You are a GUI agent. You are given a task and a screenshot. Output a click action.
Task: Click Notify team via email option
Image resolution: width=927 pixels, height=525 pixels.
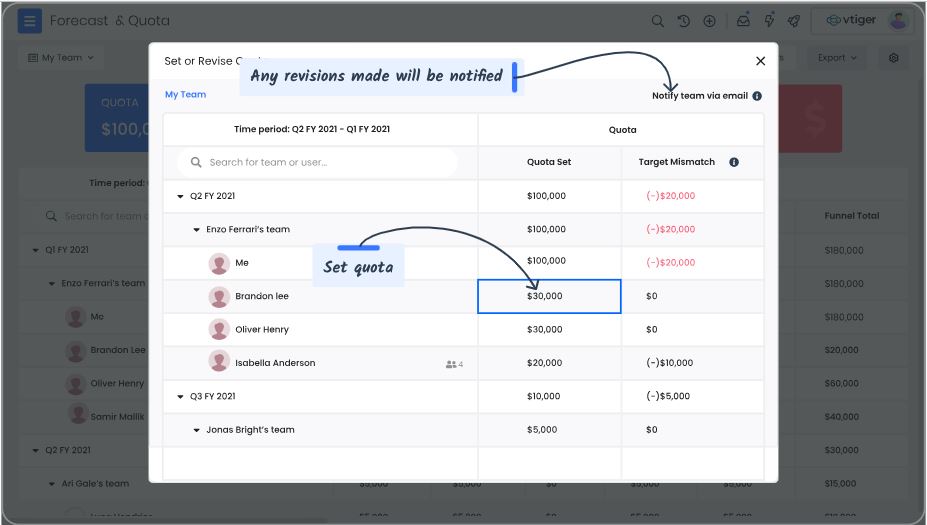[x=700, y=96]
